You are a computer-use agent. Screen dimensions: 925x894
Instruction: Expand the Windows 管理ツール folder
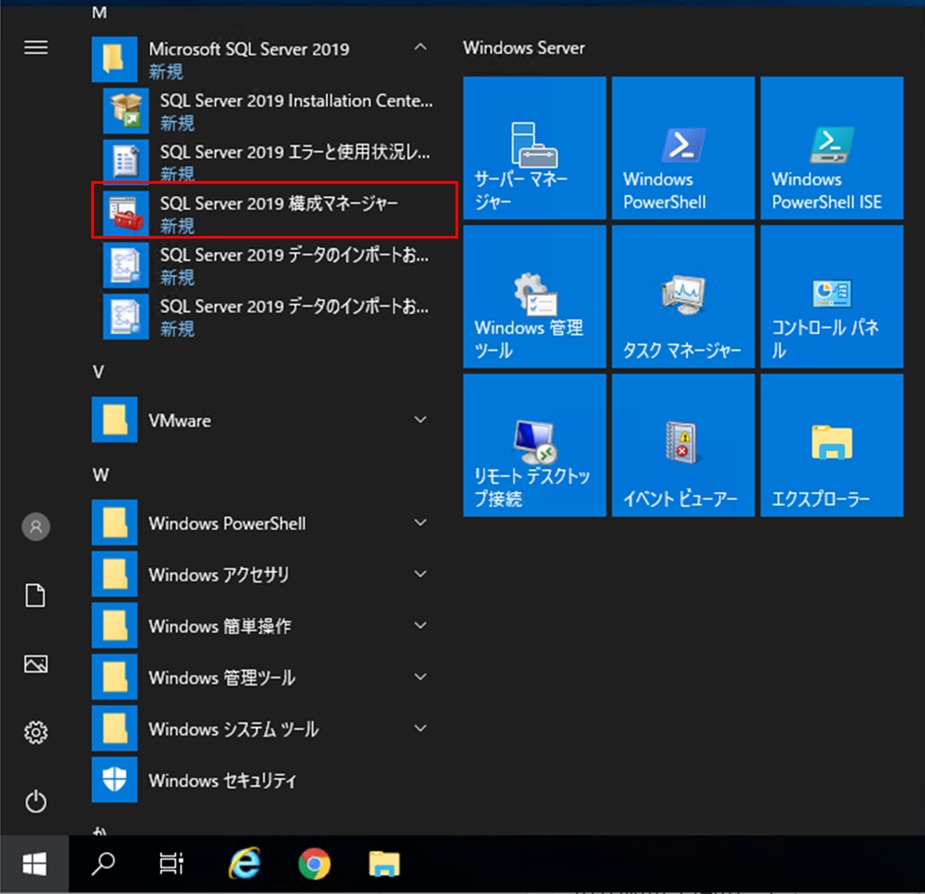pyautogui.click(x=420, y=678)
